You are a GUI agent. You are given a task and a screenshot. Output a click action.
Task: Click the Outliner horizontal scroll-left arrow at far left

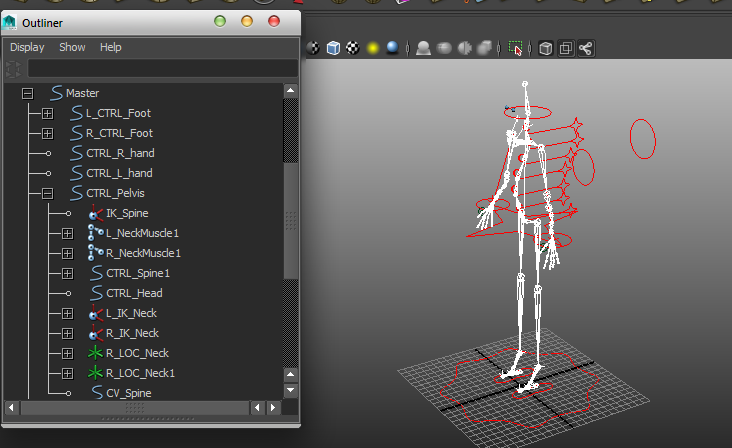pos(12,408)
